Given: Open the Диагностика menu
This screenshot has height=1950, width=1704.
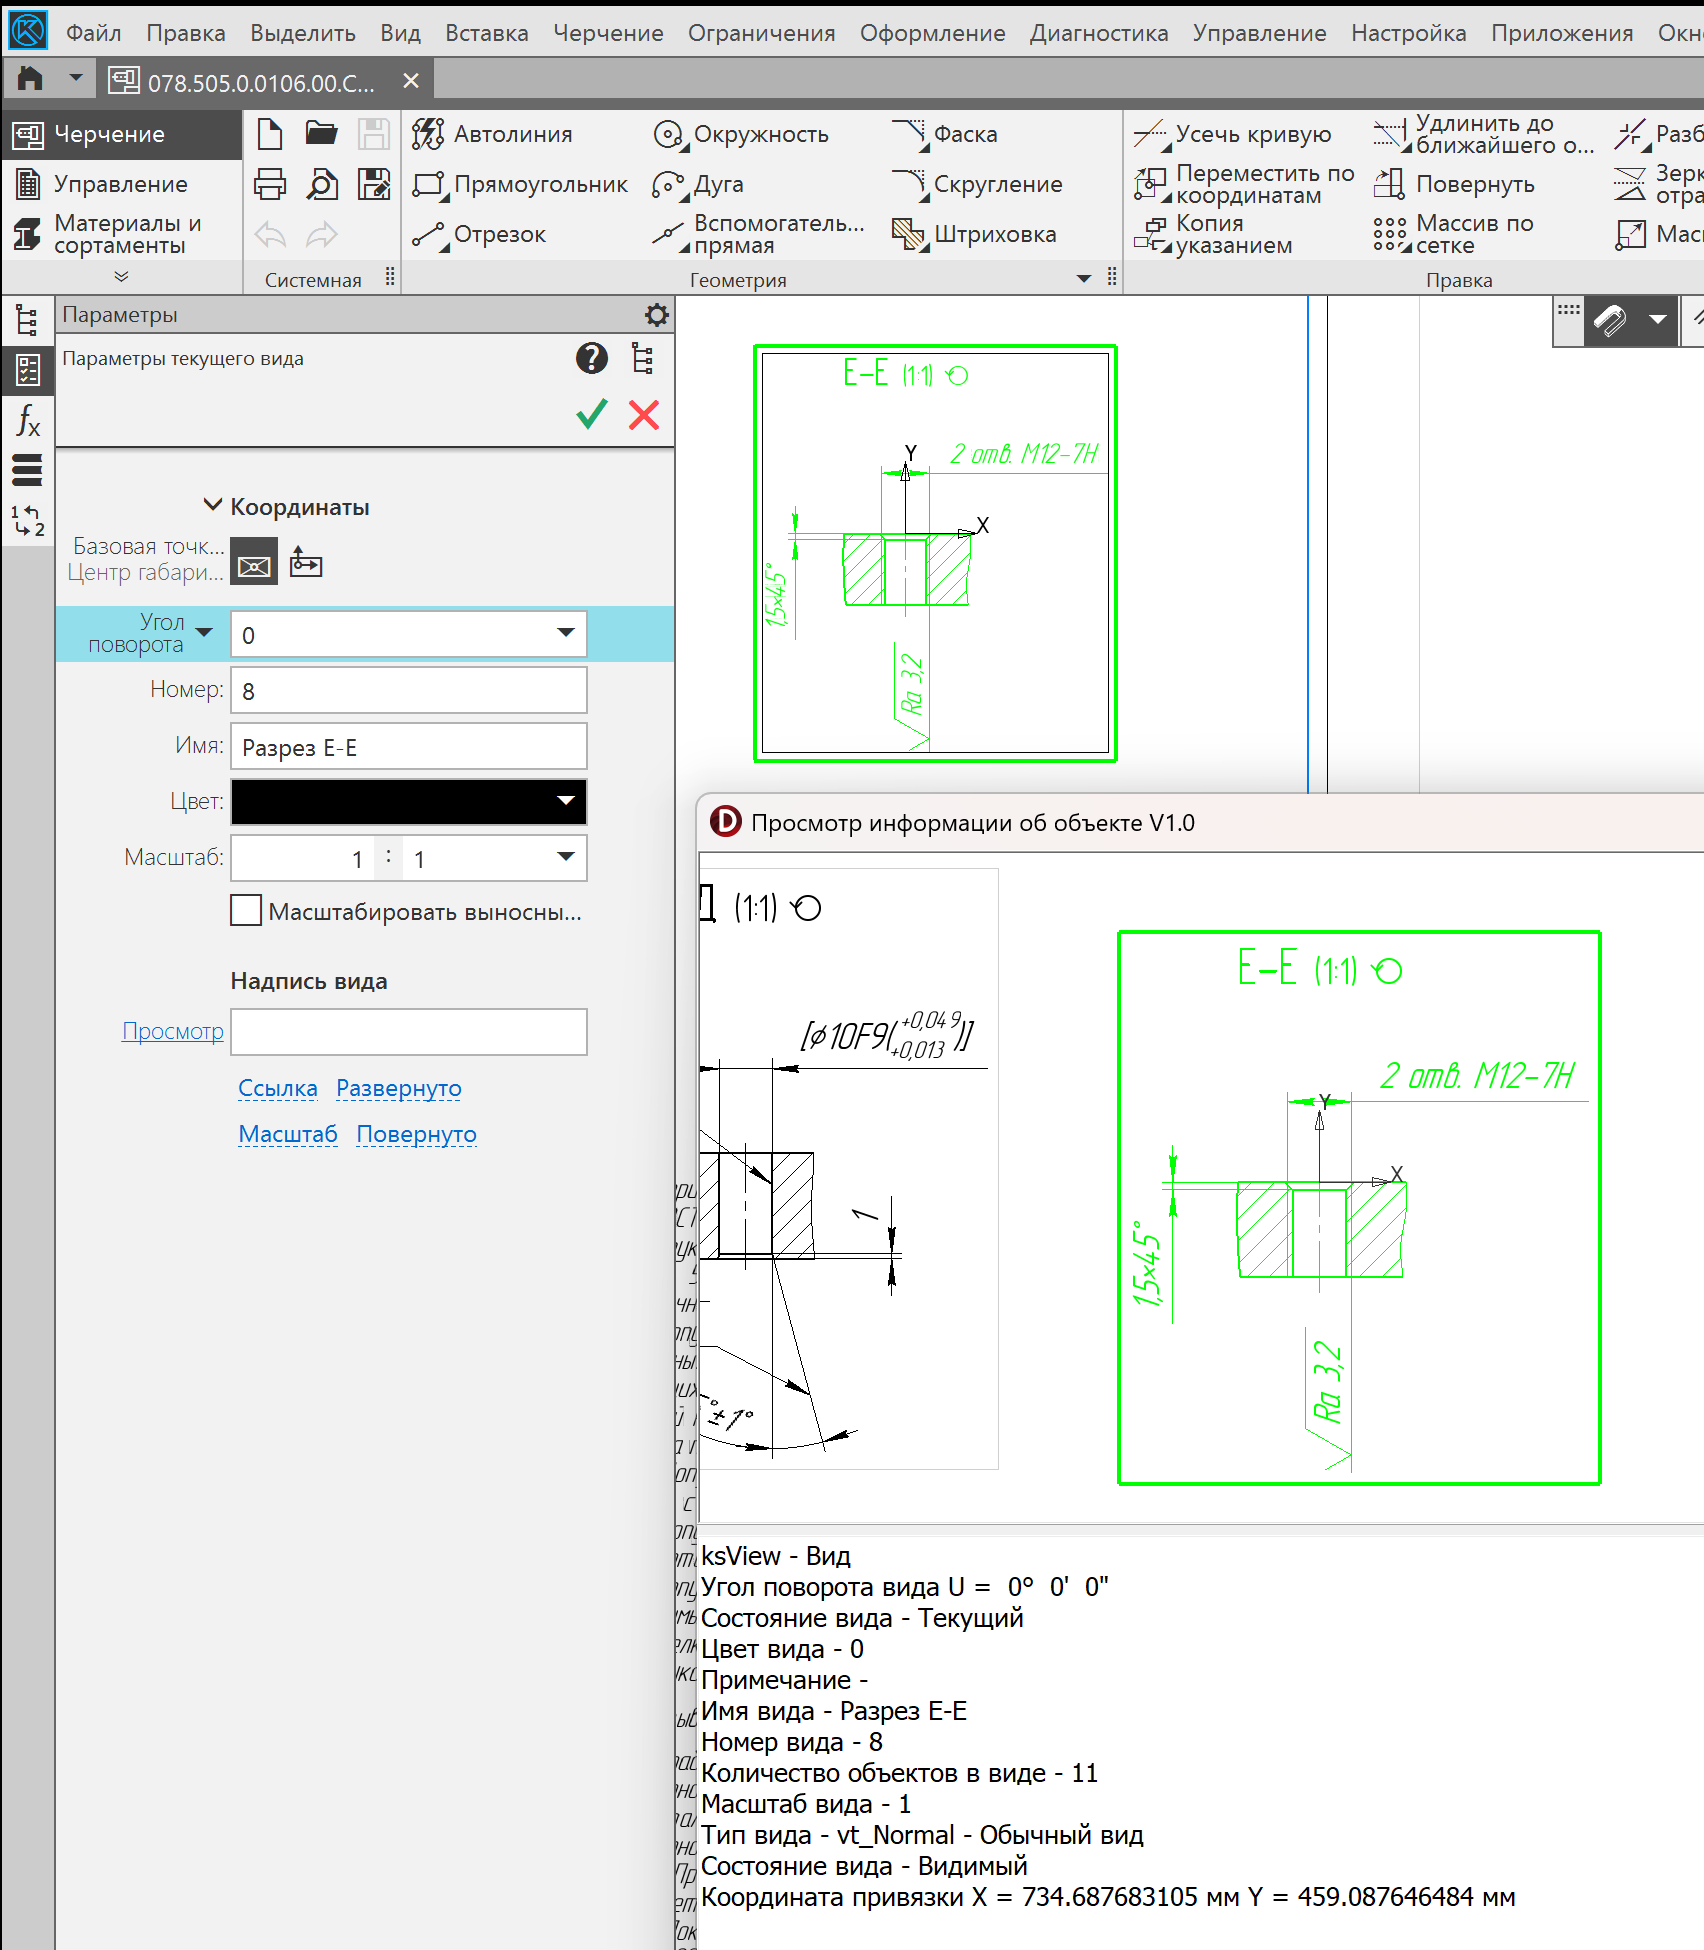Looking at the screenshot, I should (x=1098, y=33).
